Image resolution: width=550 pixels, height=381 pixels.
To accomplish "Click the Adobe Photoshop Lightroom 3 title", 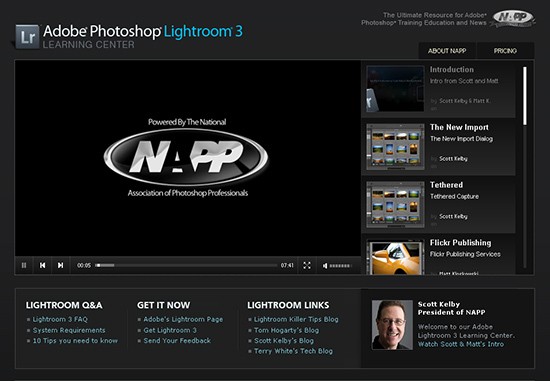I will click(143, 31).
